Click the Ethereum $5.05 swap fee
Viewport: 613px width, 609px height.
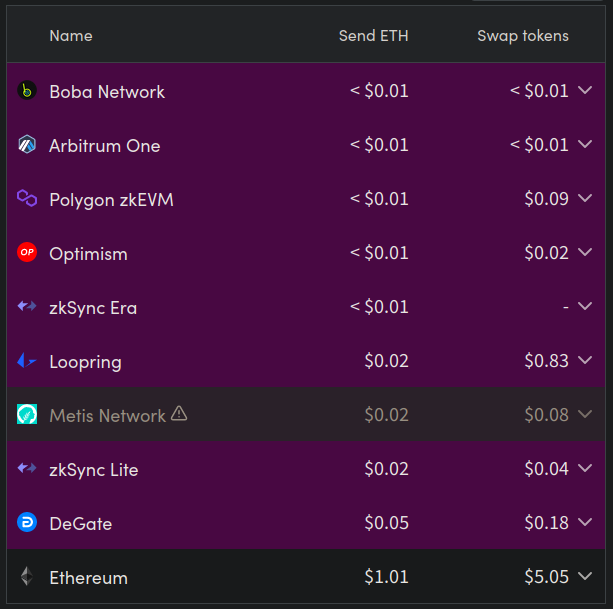point(546,577)
